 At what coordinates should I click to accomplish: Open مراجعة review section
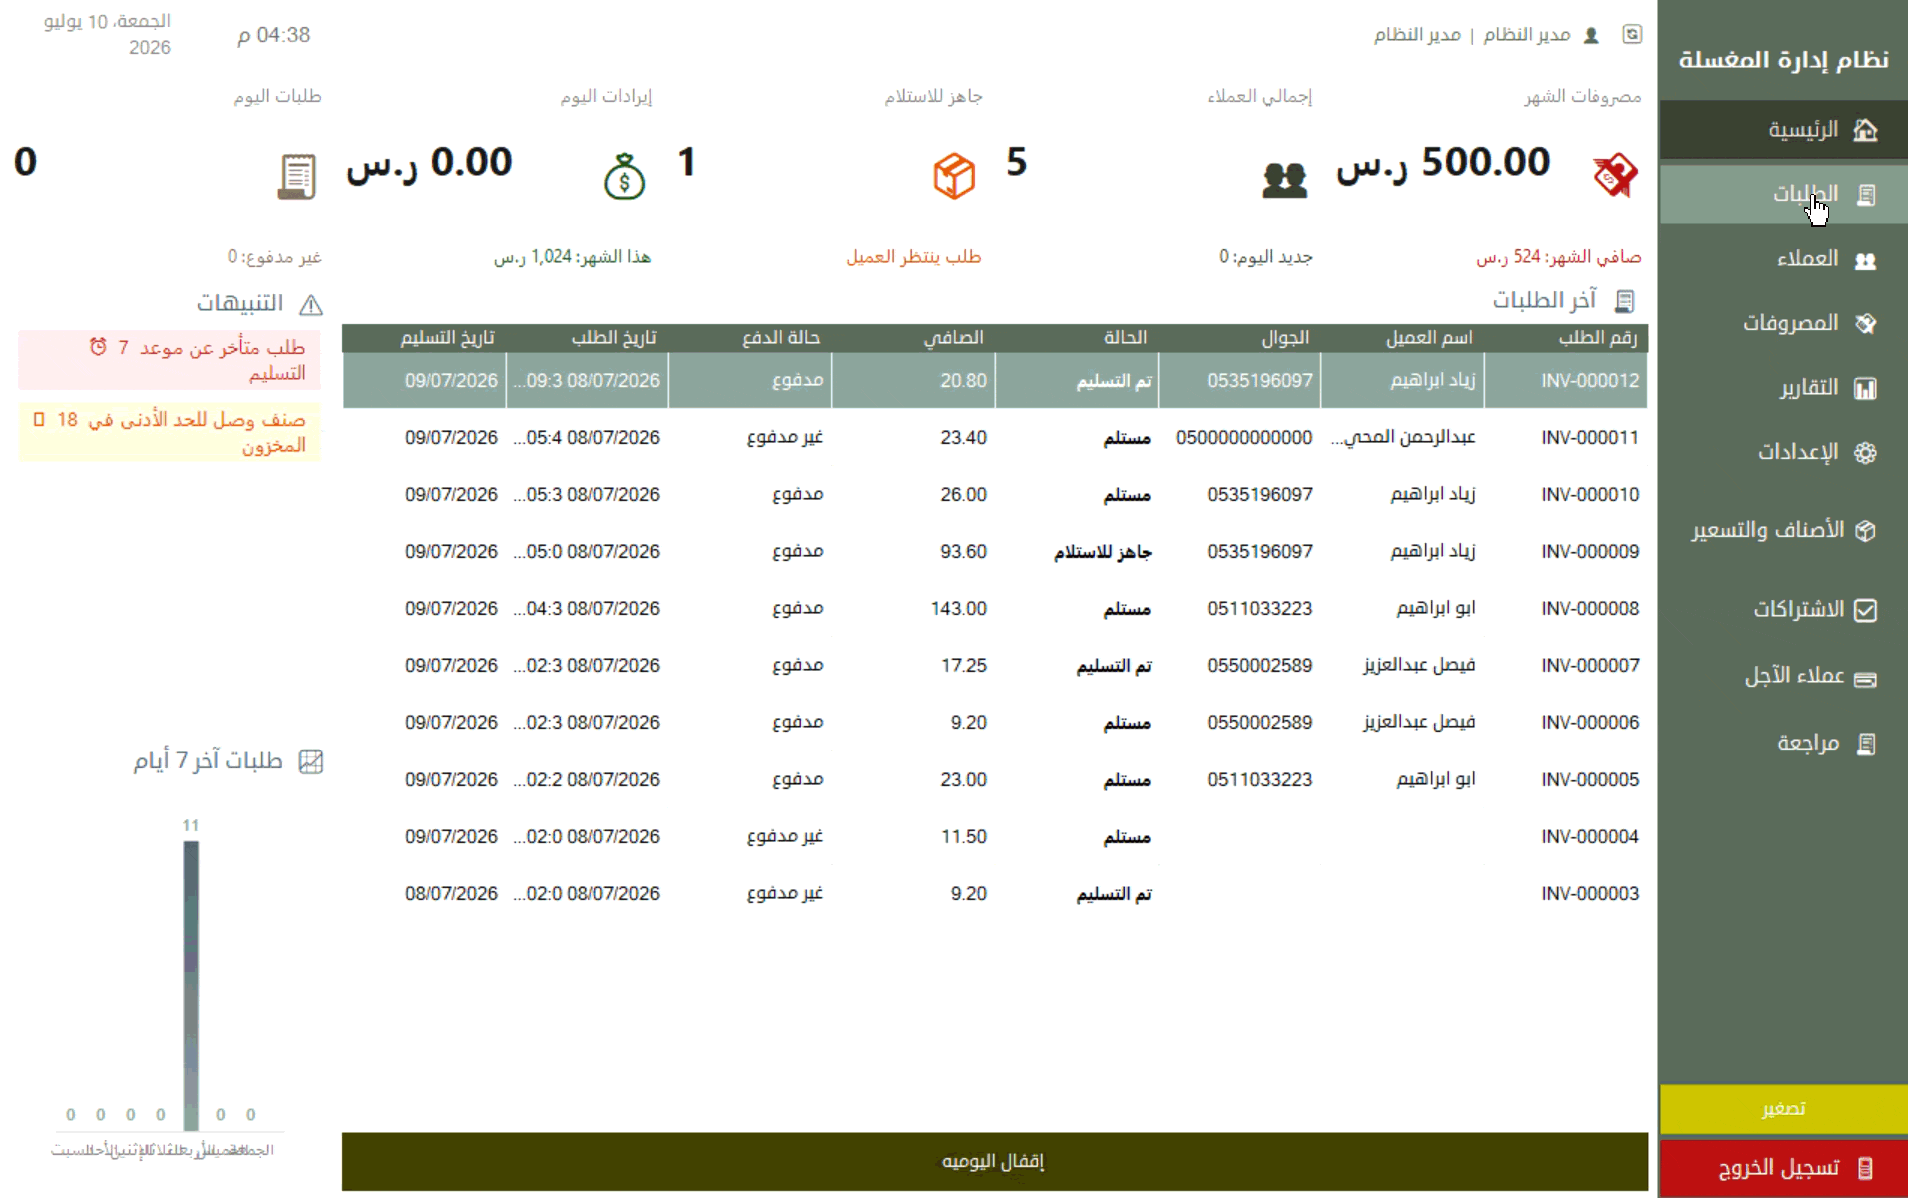1783,743
